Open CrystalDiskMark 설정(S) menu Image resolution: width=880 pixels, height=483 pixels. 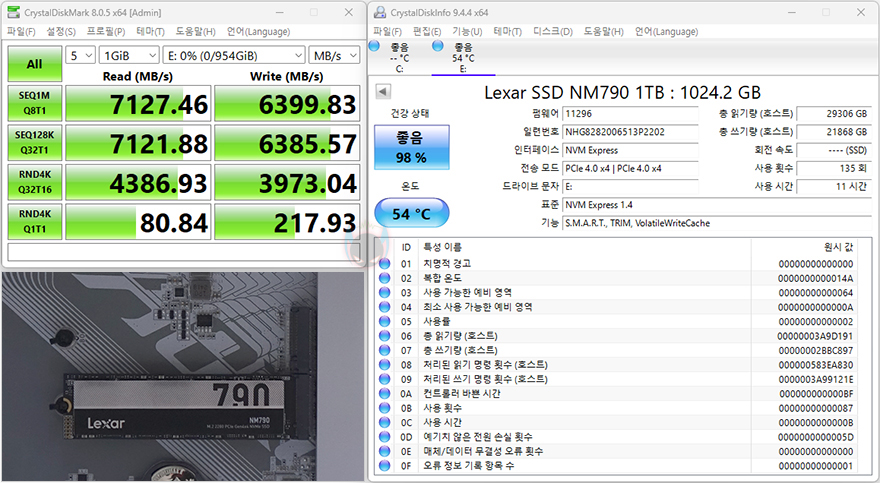click(61, 31)
